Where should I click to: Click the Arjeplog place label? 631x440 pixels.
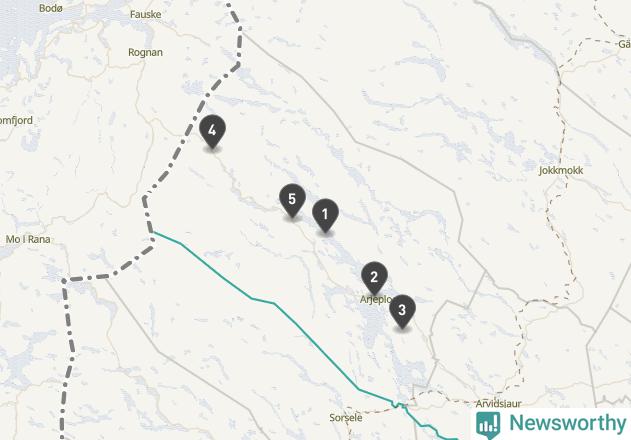coord(376,300)
